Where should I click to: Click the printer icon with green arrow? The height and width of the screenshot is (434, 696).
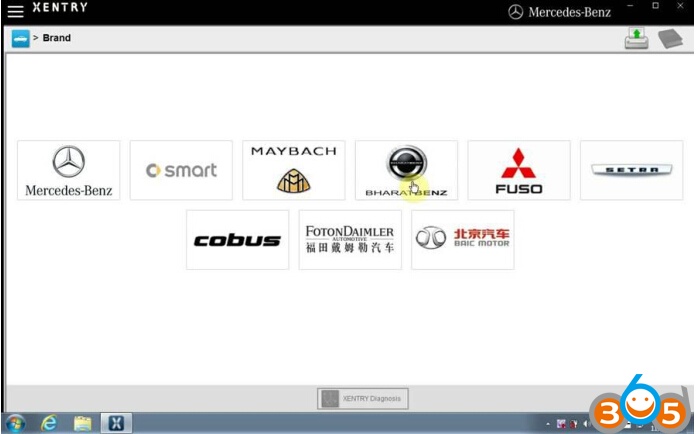[x=637, y=38]
